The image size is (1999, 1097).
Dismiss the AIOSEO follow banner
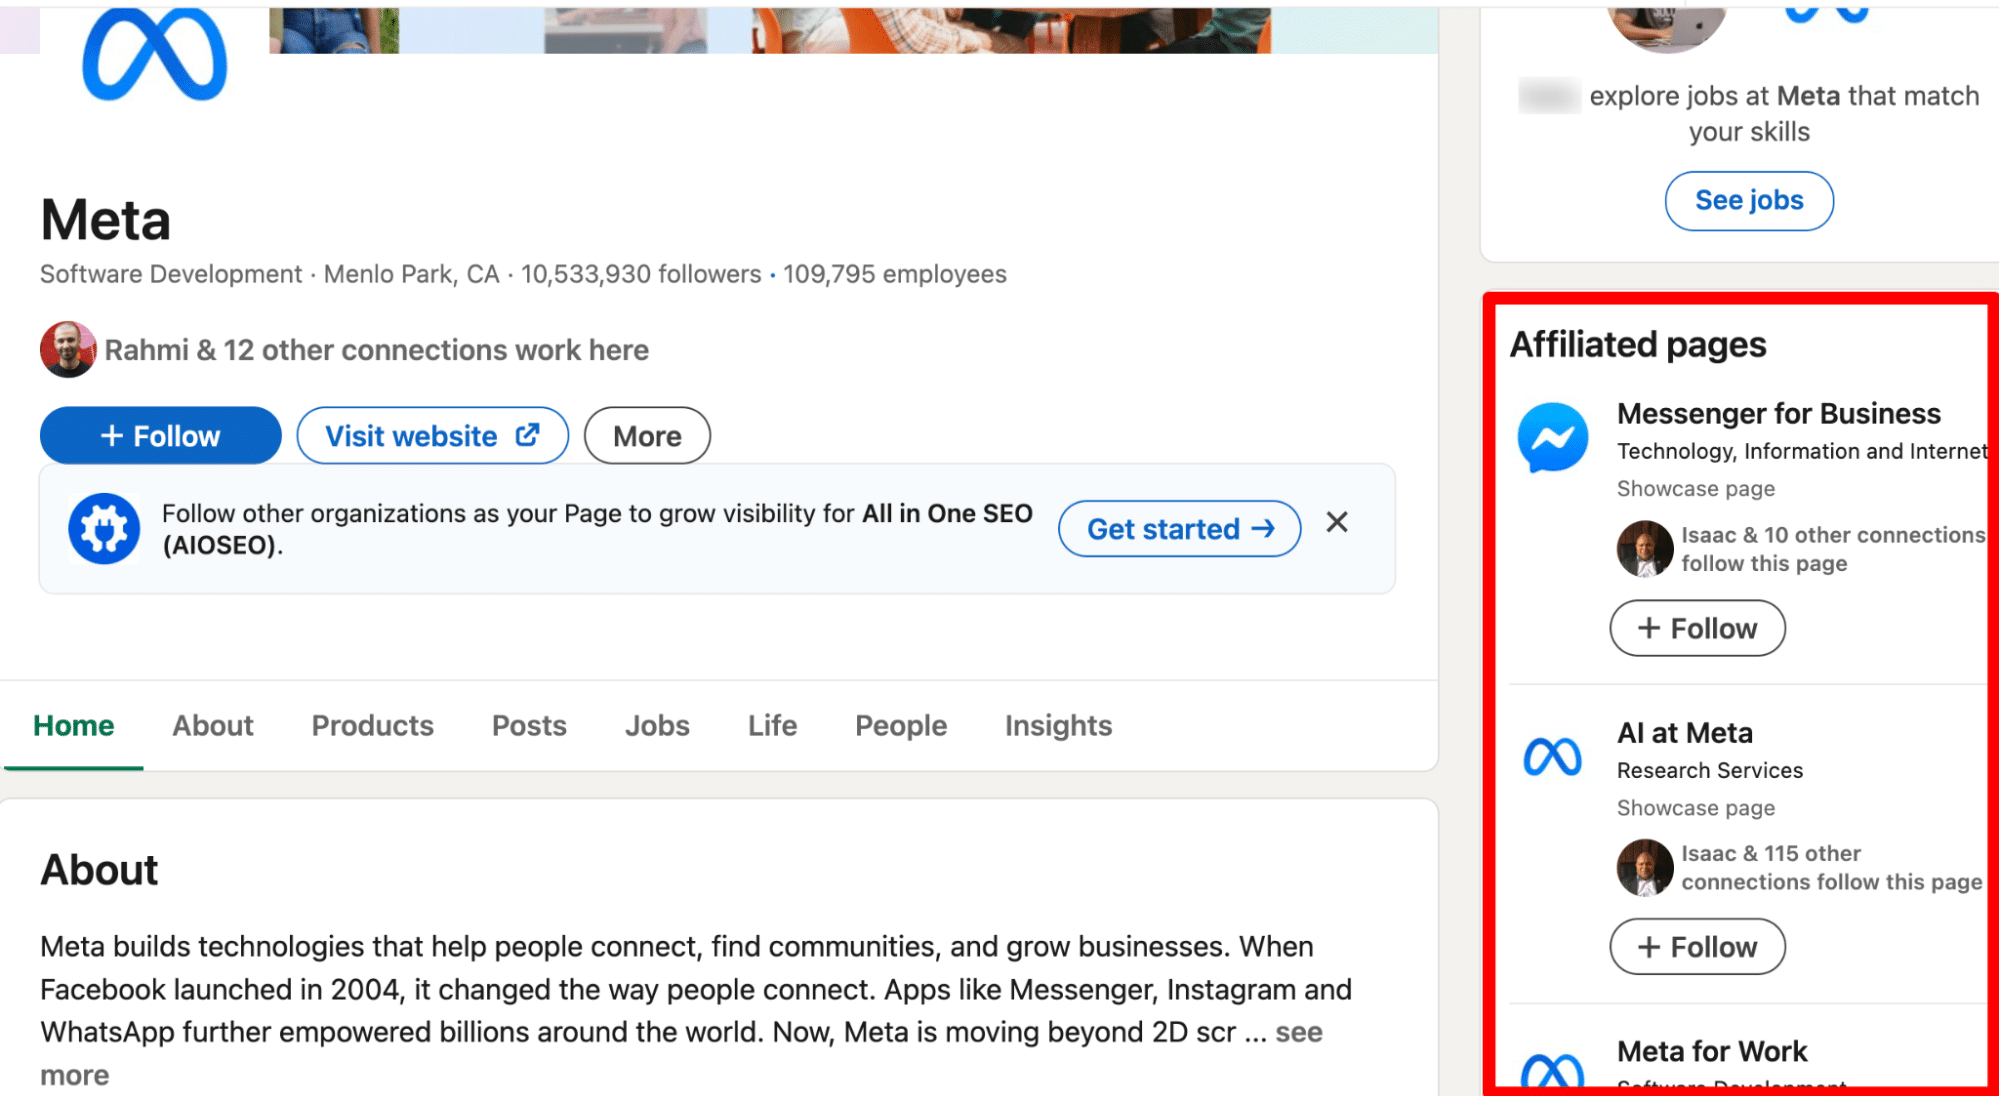tap(1337, 522)
